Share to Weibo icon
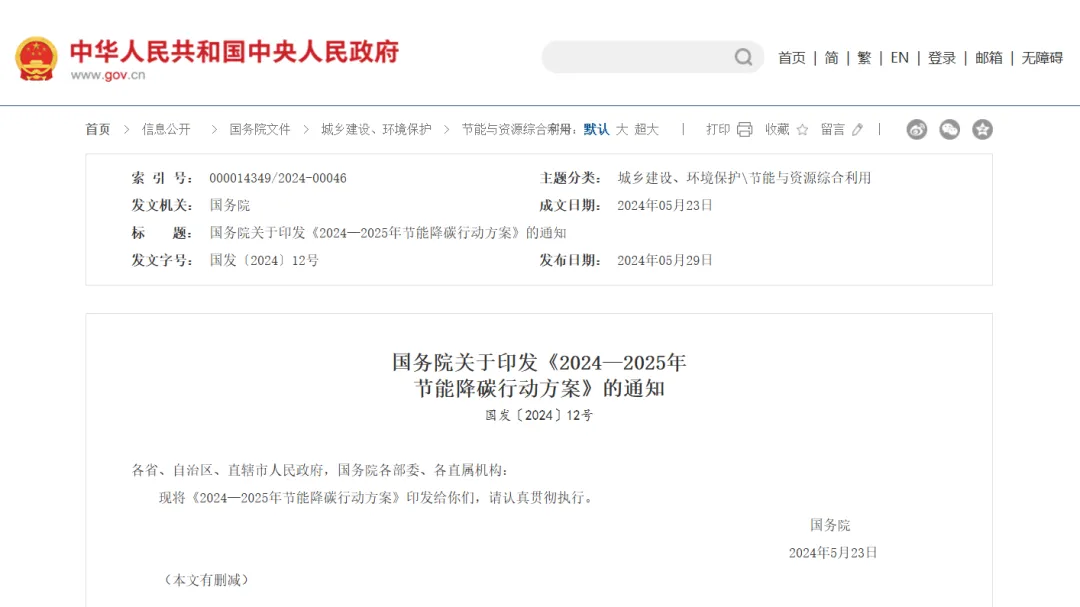1080x607 pixels. pyautogui.click(x=916, y=129)
